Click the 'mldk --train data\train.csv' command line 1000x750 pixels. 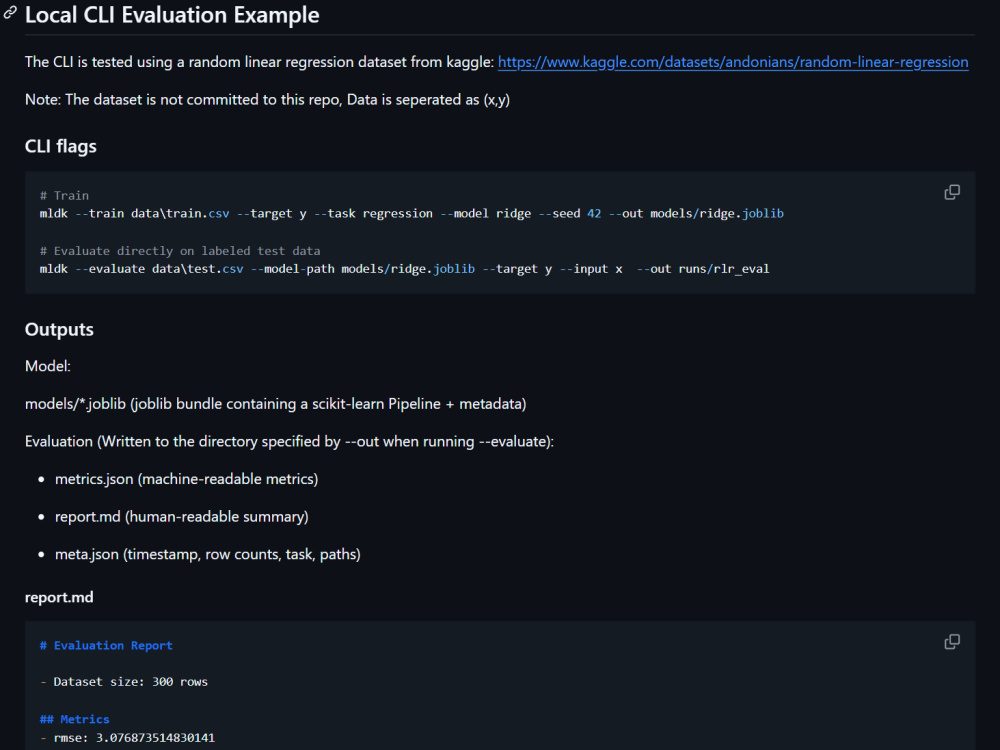(411, 214)
